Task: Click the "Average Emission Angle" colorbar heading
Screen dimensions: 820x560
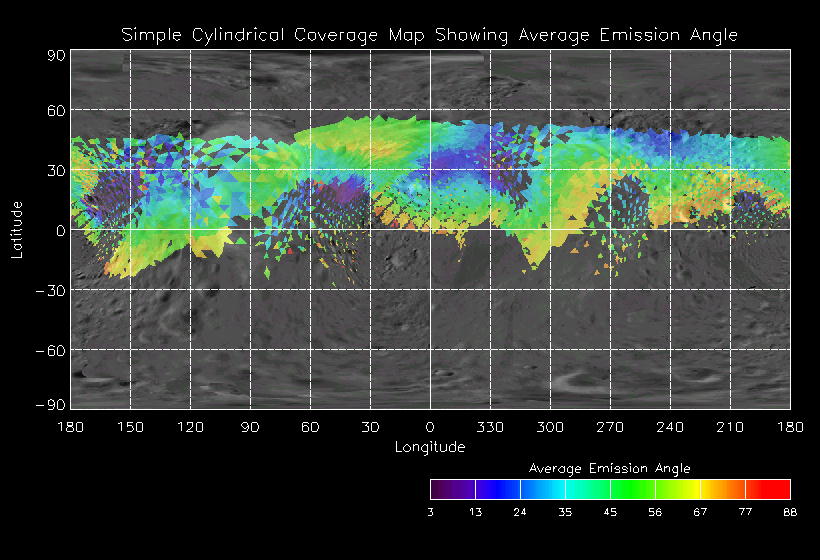Action: coord(609,468)
